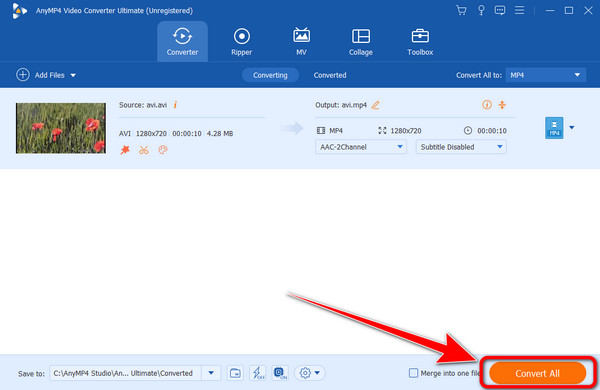Rename output file with pencil icon
The image size is (600, 390).
pos(375,104)
